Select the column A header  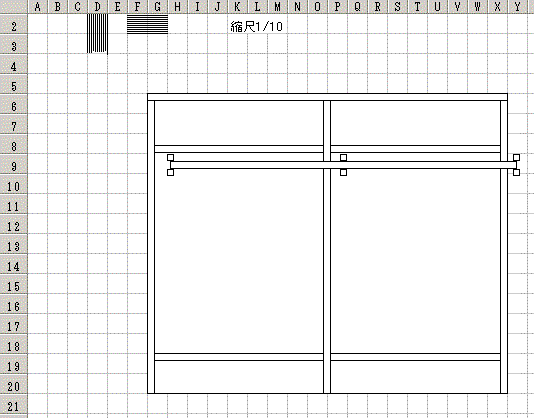pyautogui.click(x=37, y=6)
